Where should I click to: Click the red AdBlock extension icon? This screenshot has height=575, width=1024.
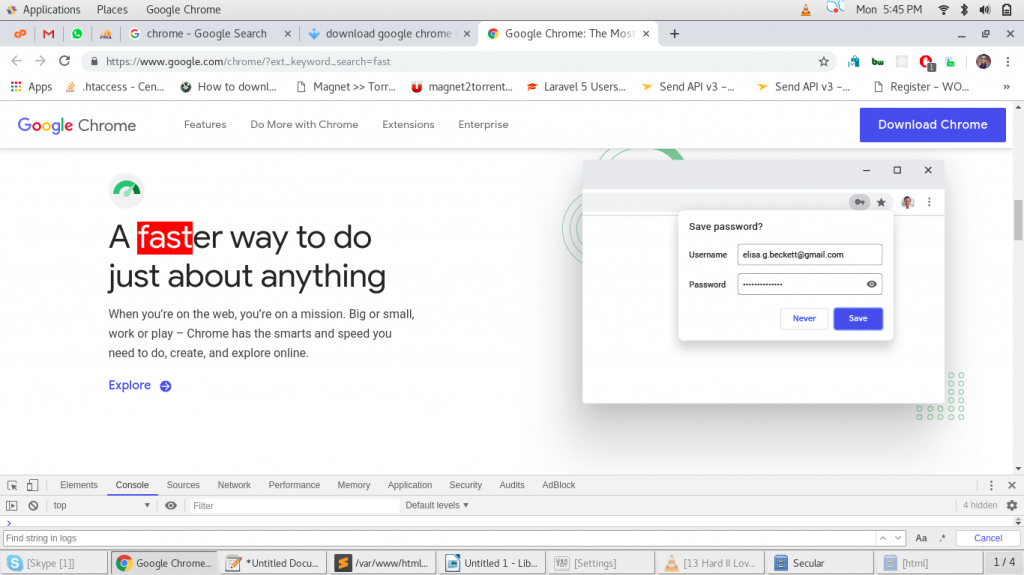[926, 62]
